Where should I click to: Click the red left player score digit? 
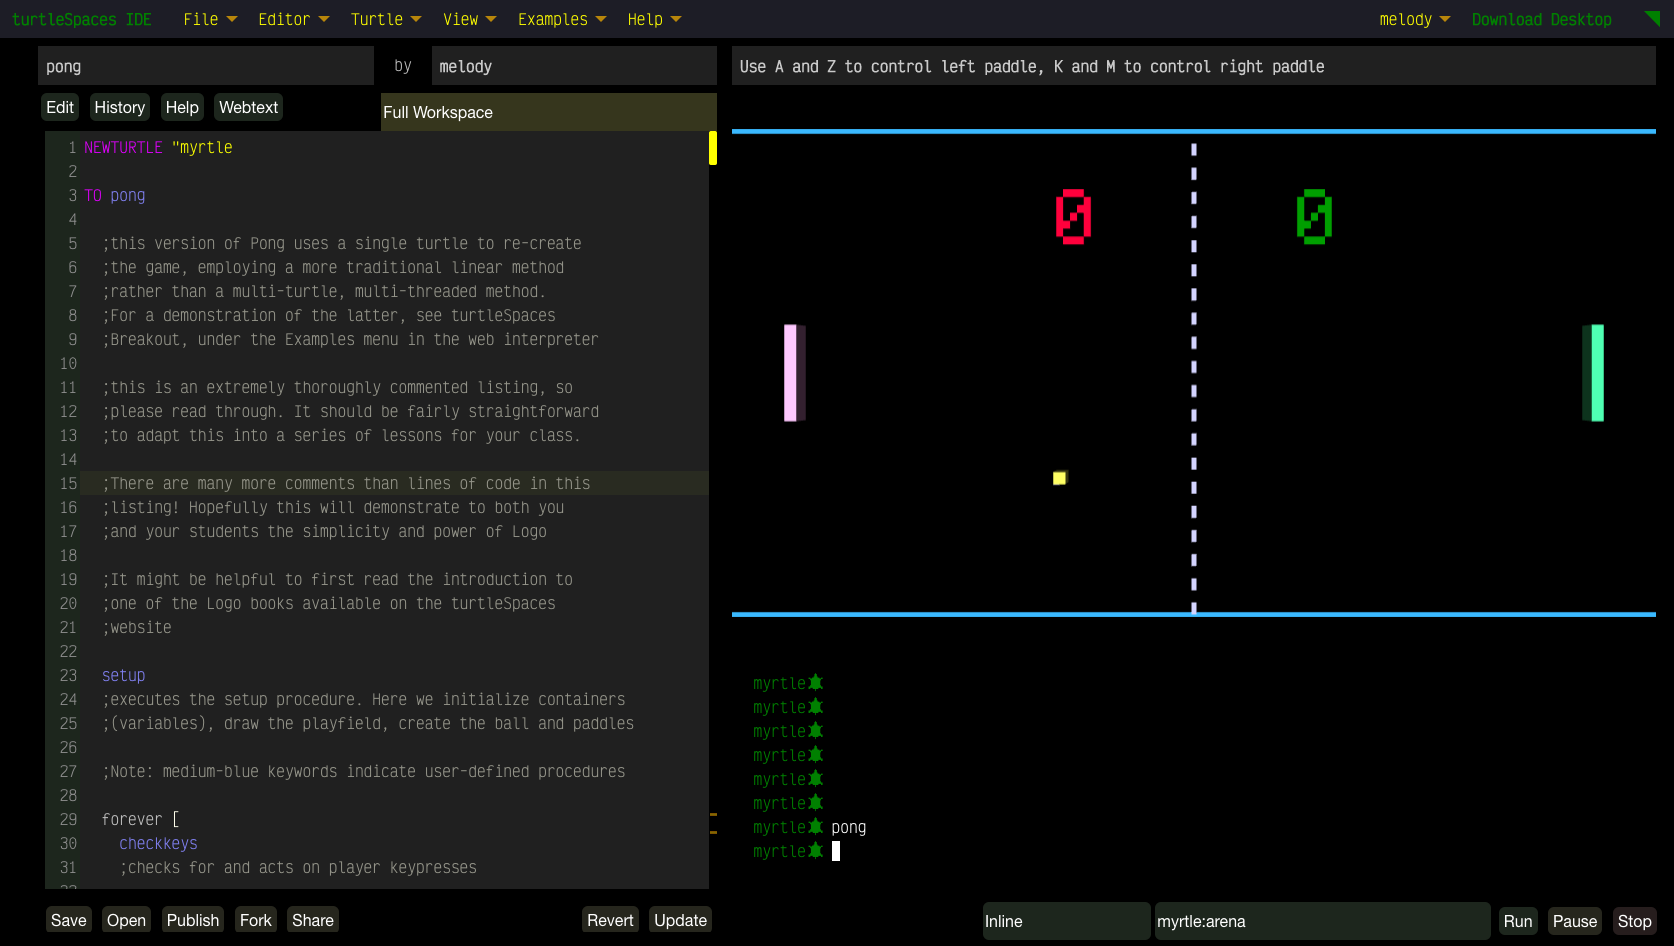point(1073,217)
